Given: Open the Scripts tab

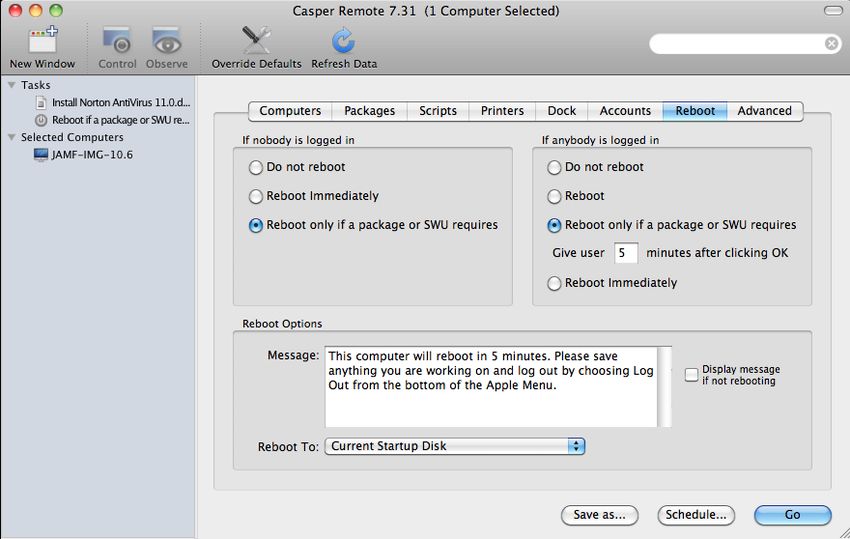Looking at the screenshot, I should (438, 111).
